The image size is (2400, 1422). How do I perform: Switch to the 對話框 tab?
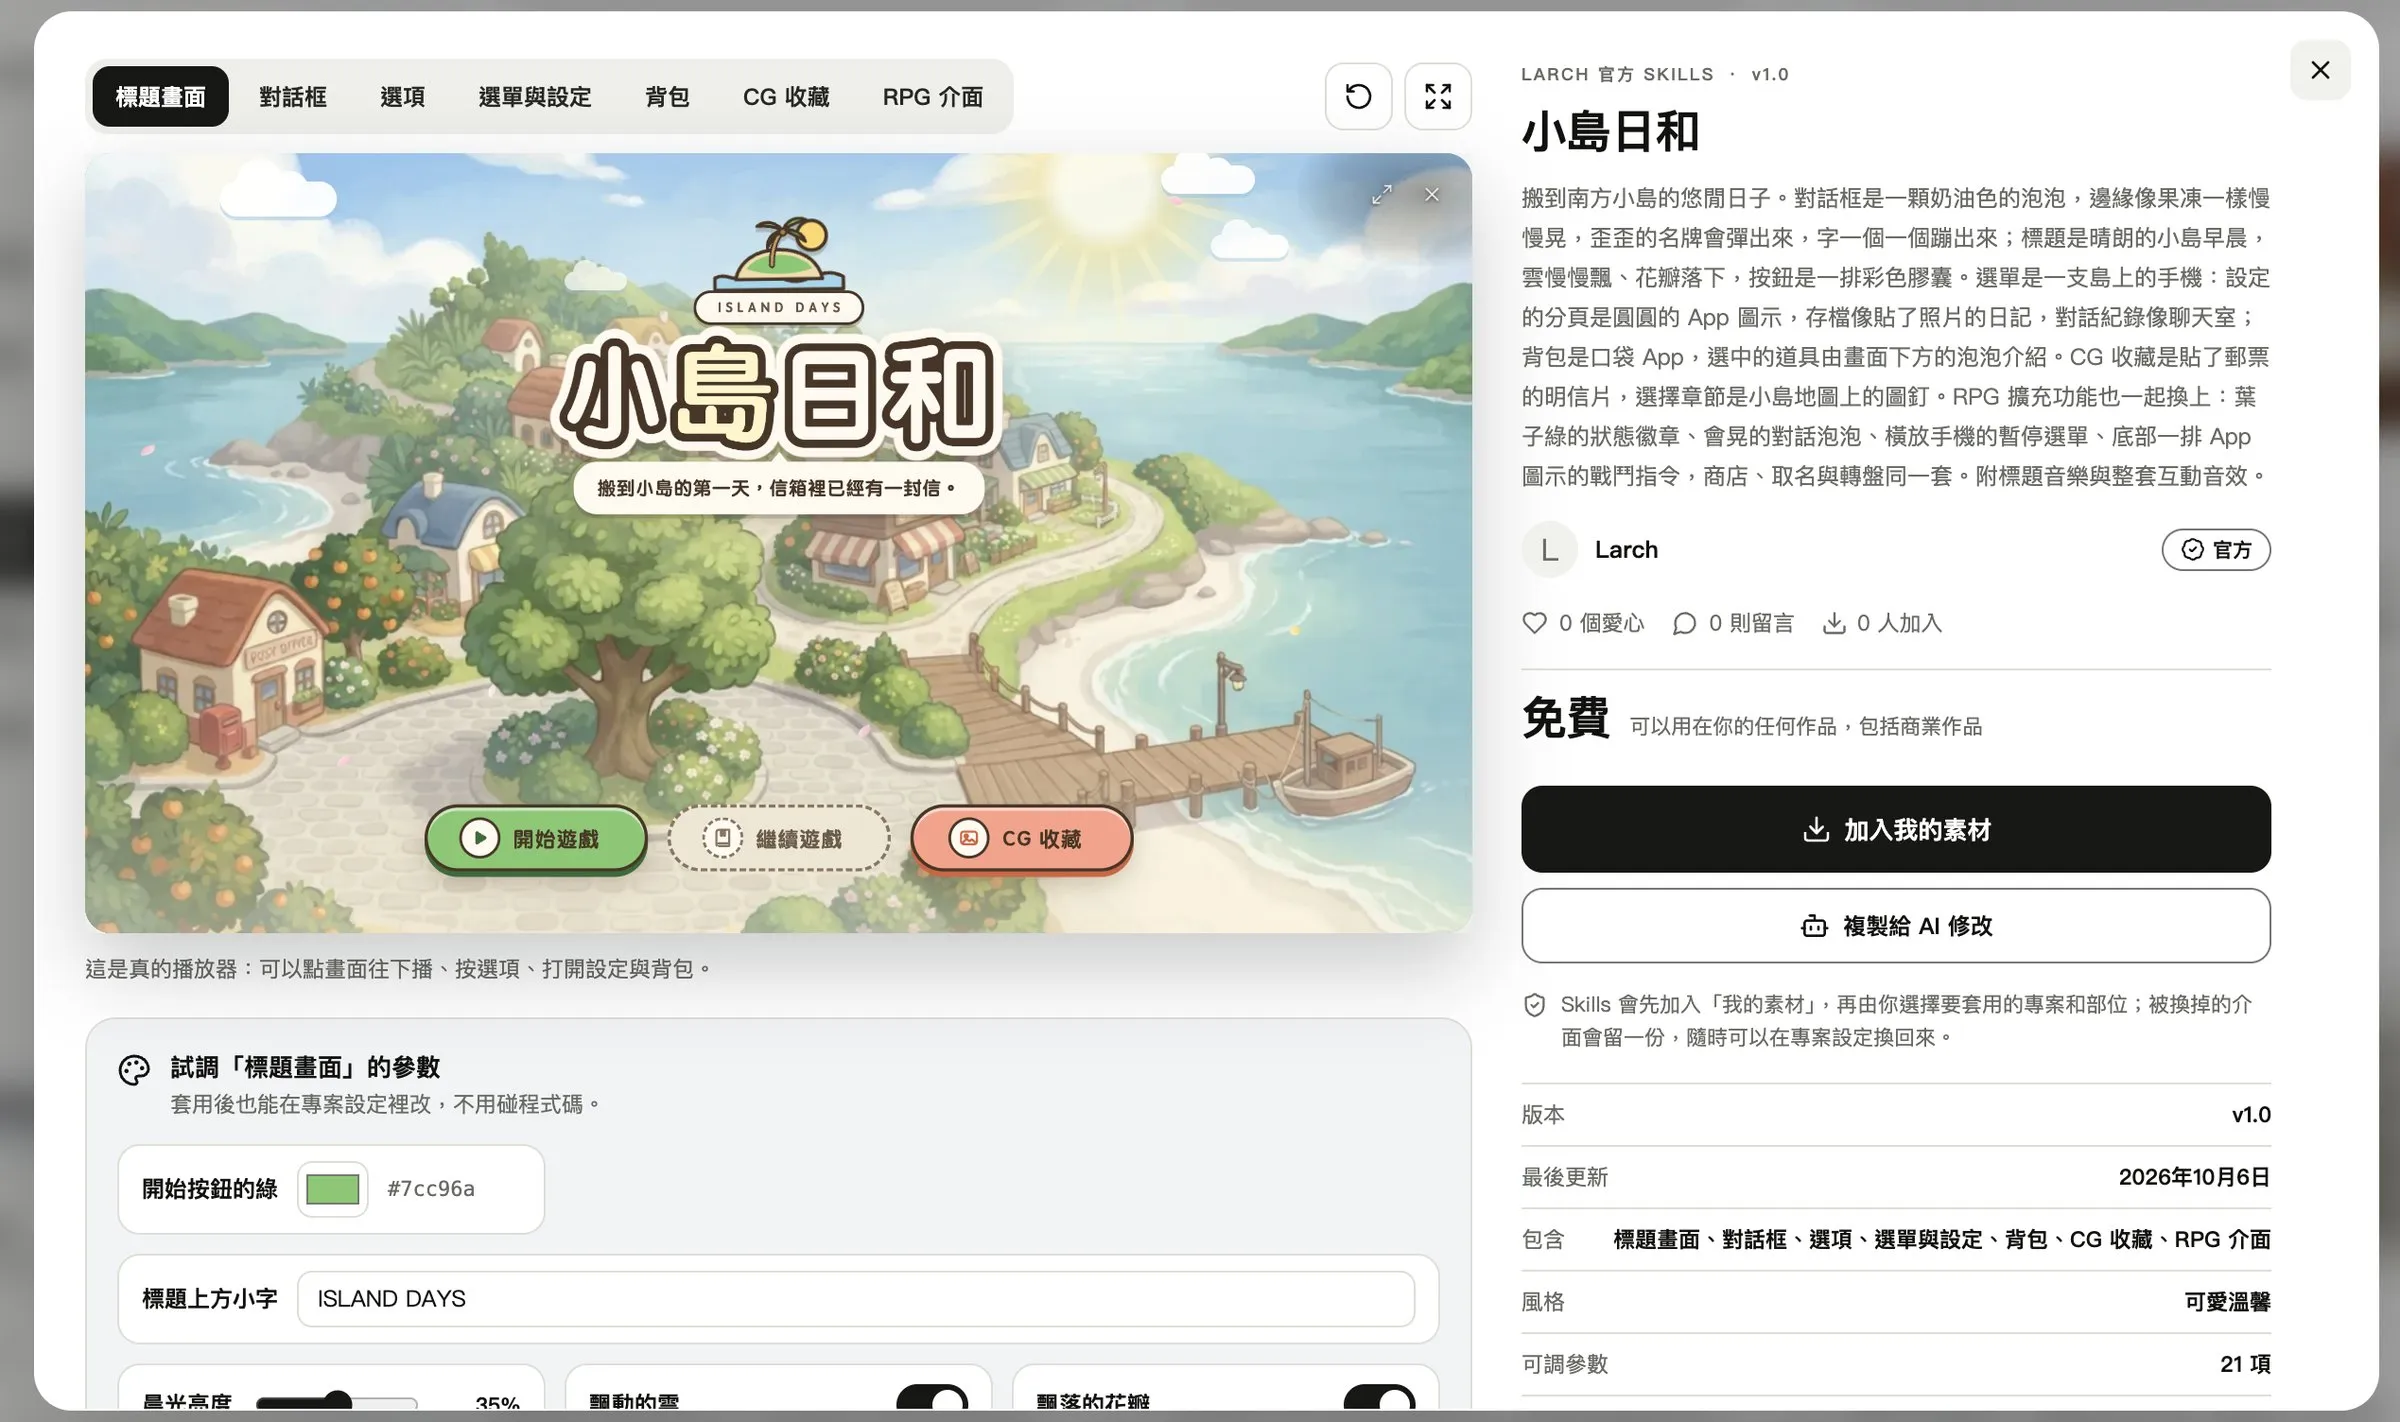[293, 96]
